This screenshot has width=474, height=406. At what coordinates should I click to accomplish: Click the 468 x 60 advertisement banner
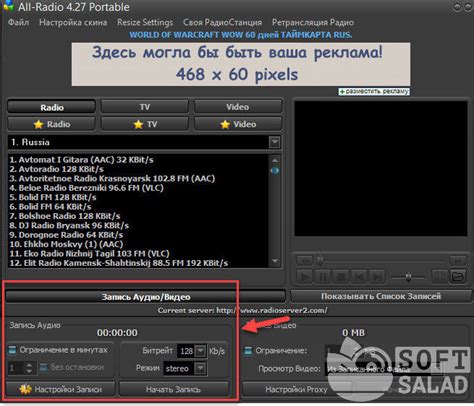pos(241,64)
